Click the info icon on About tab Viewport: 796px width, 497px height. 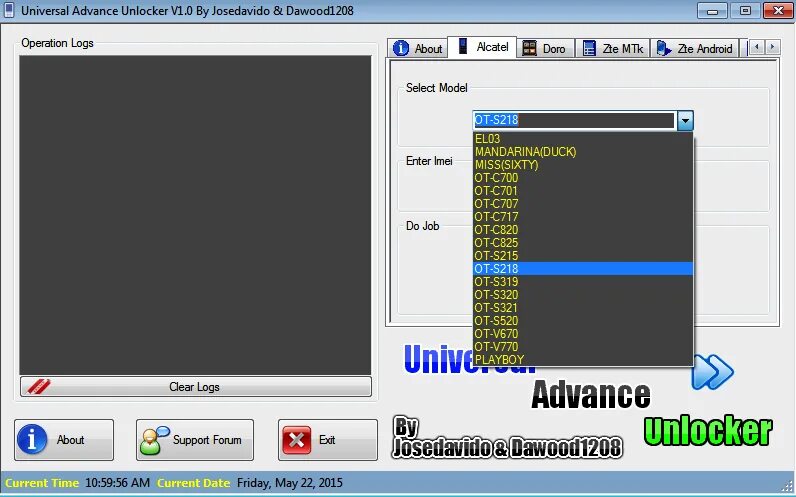(x=401, y=48)
